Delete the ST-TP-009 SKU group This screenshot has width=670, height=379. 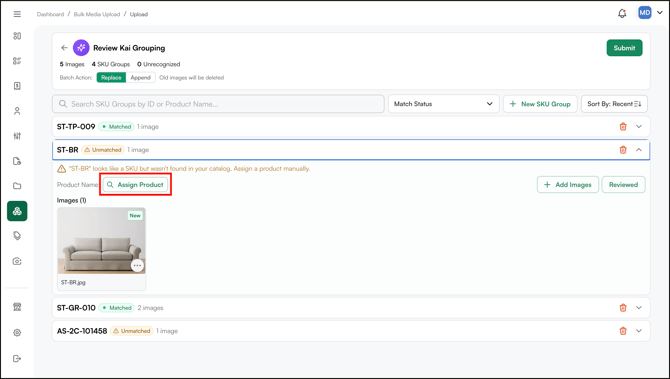click(623, 126)
